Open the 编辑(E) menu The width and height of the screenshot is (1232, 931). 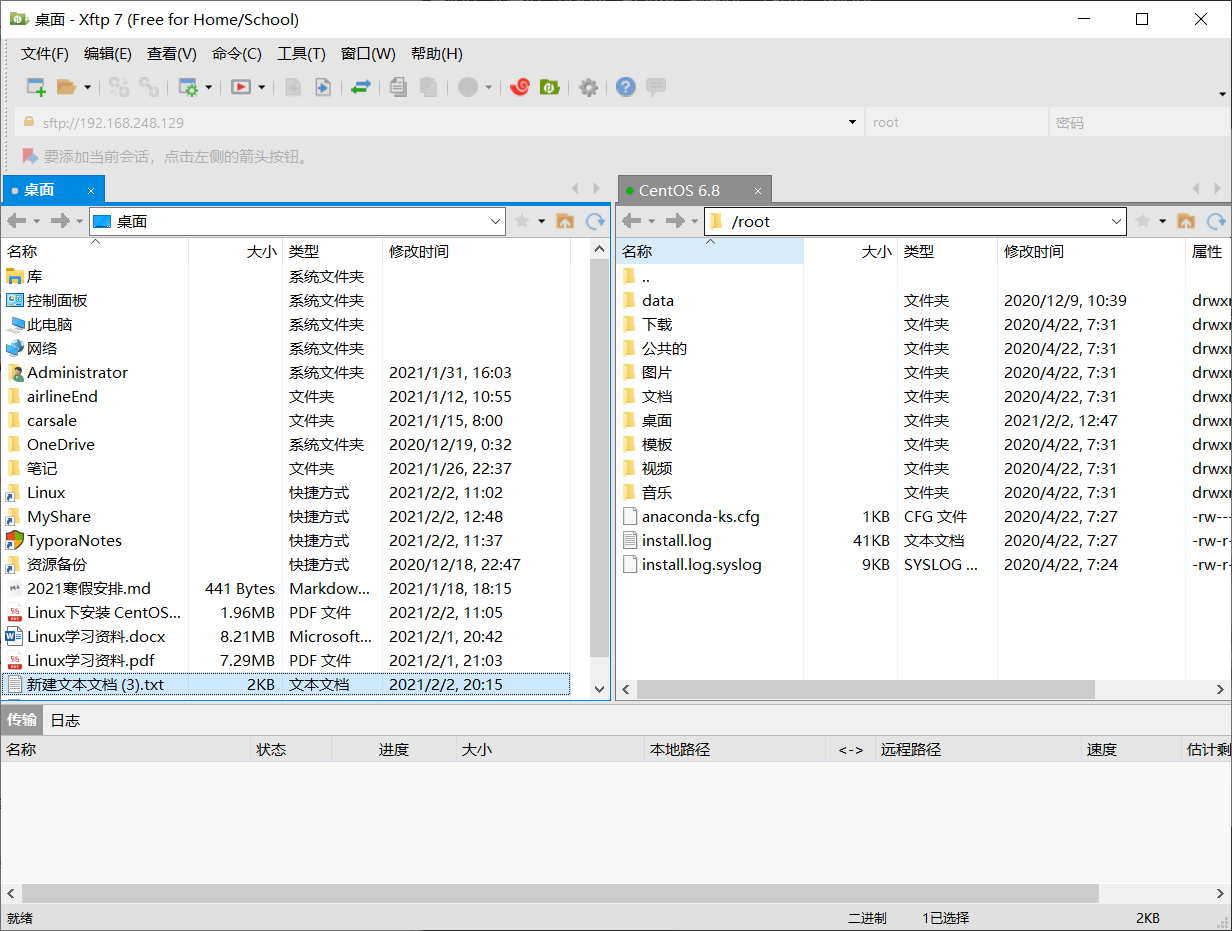(x=108, y=54)
